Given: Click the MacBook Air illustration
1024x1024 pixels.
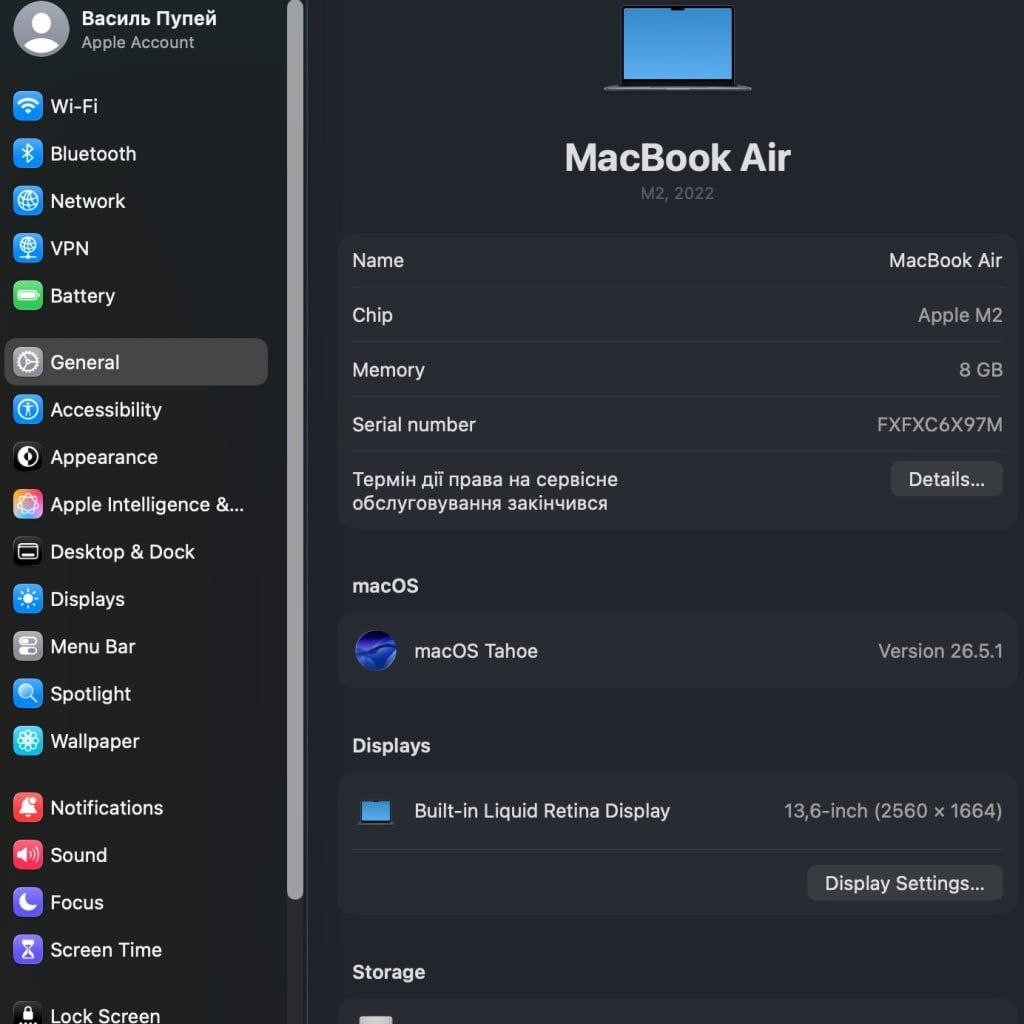Looking at the screenshot, I should pos(677,48).
